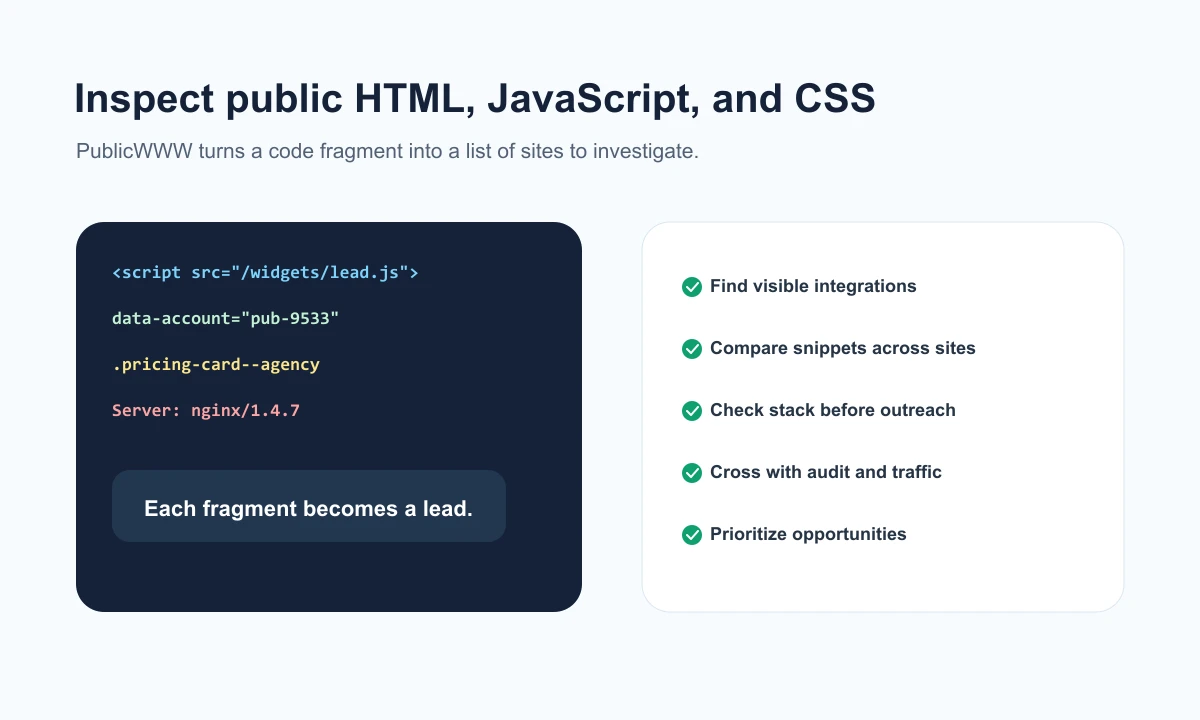Click the Each fragment becomes a lead button
The width and height of the screenshot is (1200, 720).
pos(309,506)
